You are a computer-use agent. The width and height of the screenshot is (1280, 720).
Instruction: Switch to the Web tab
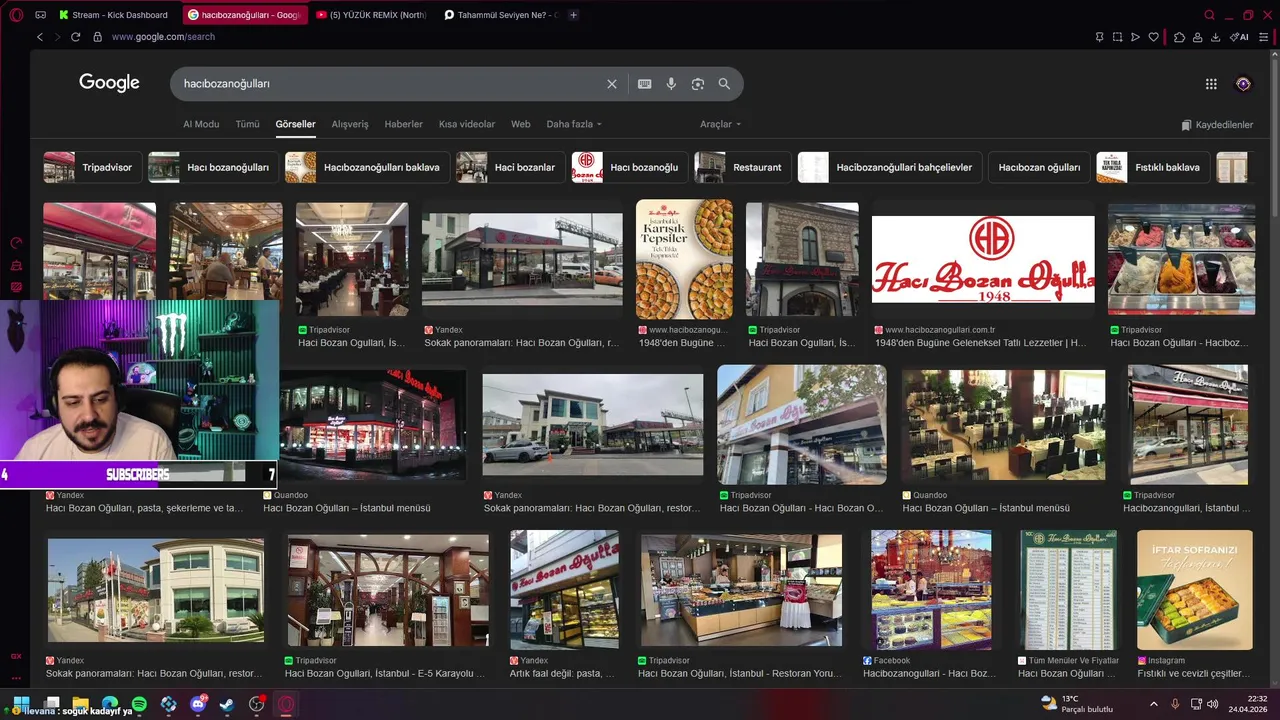pyautogui.click(x=520, y=124)
